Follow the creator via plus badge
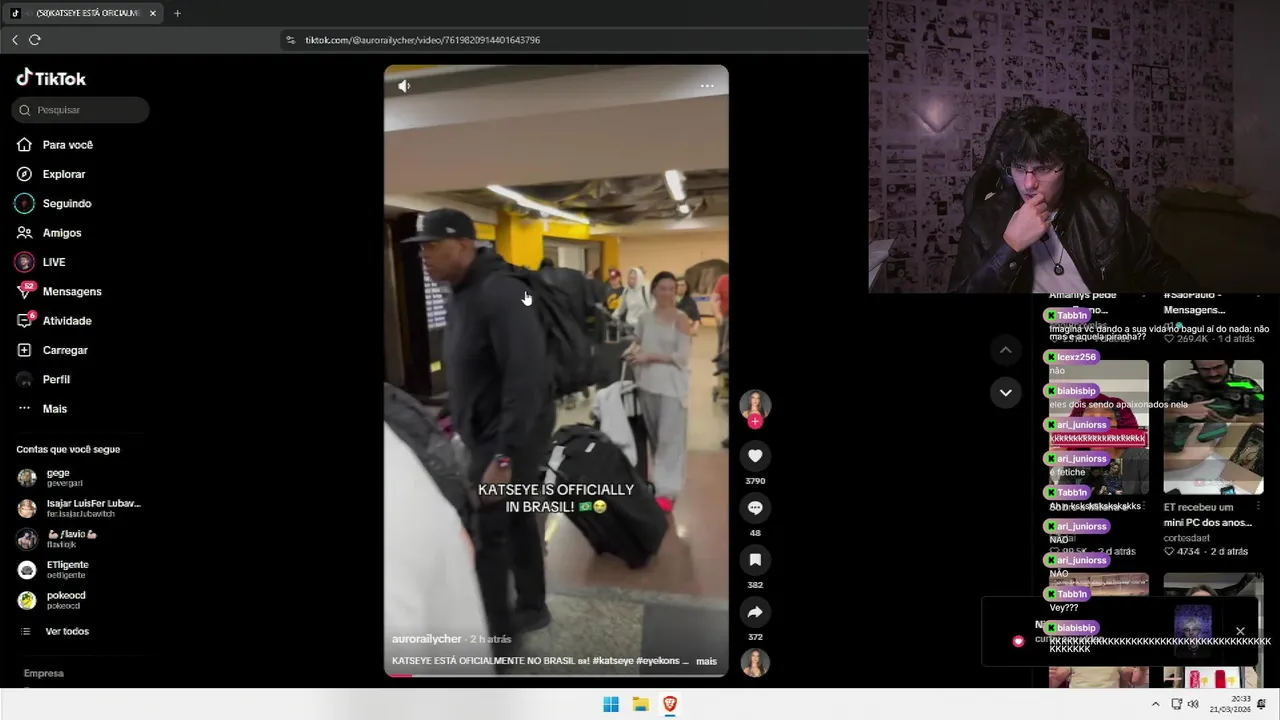The width and height of the screenshot is (1280, 720). pos(755,421)
